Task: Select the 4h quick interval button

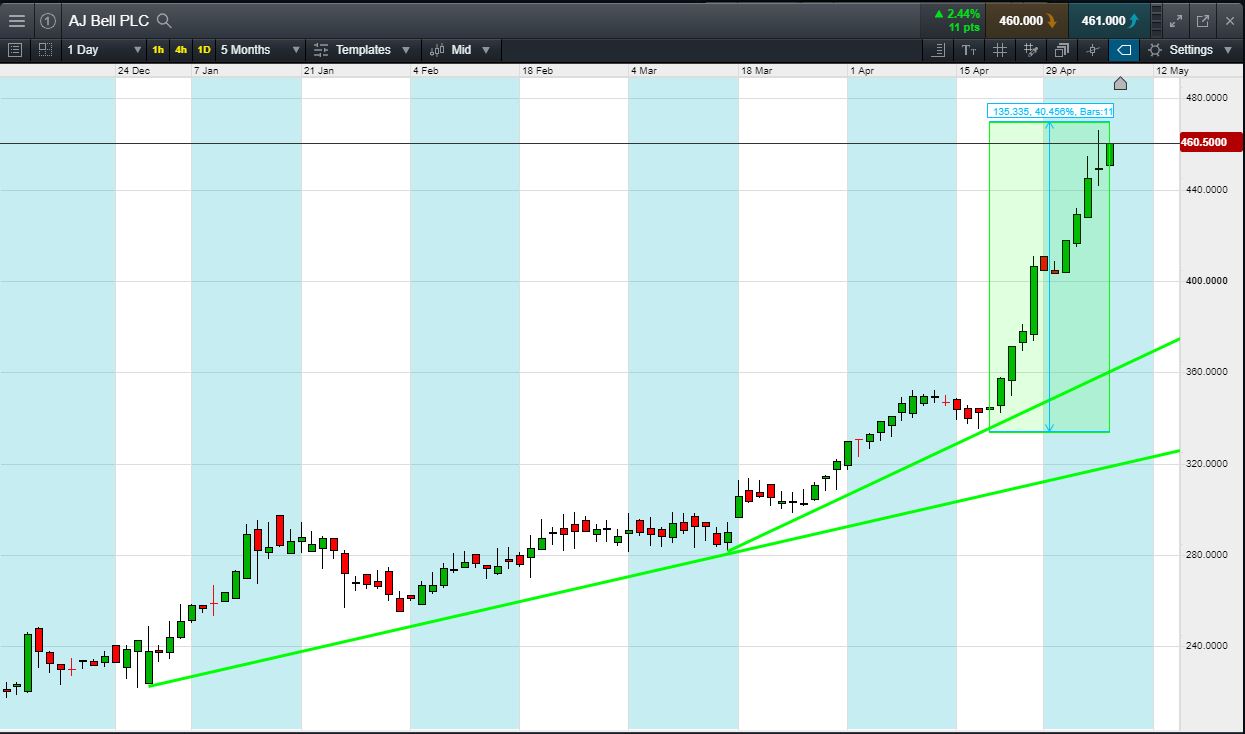Action: click(181, 50)
